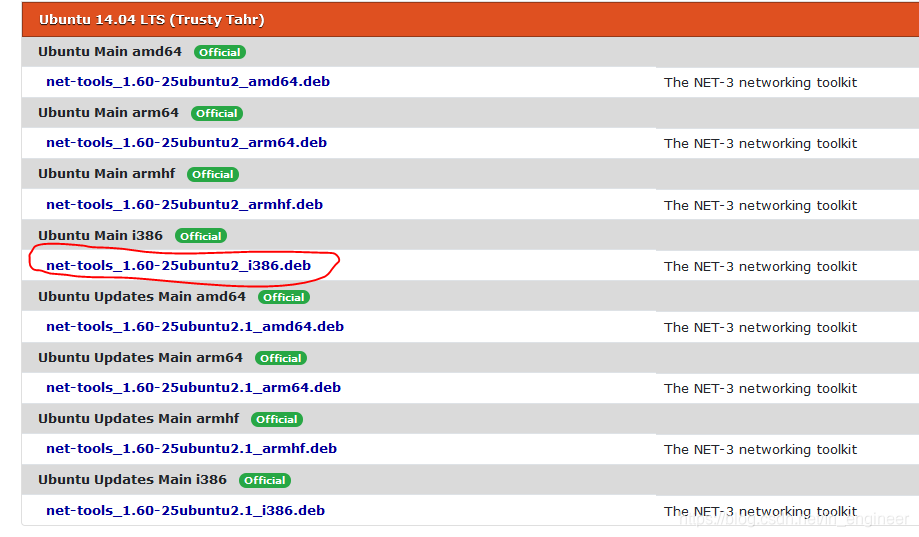The width and height of the screenshot is (919, 537).
Task: Open net-tools_1.60-25ubuntu2_armhf.deb link
Action: click(184, 205)
